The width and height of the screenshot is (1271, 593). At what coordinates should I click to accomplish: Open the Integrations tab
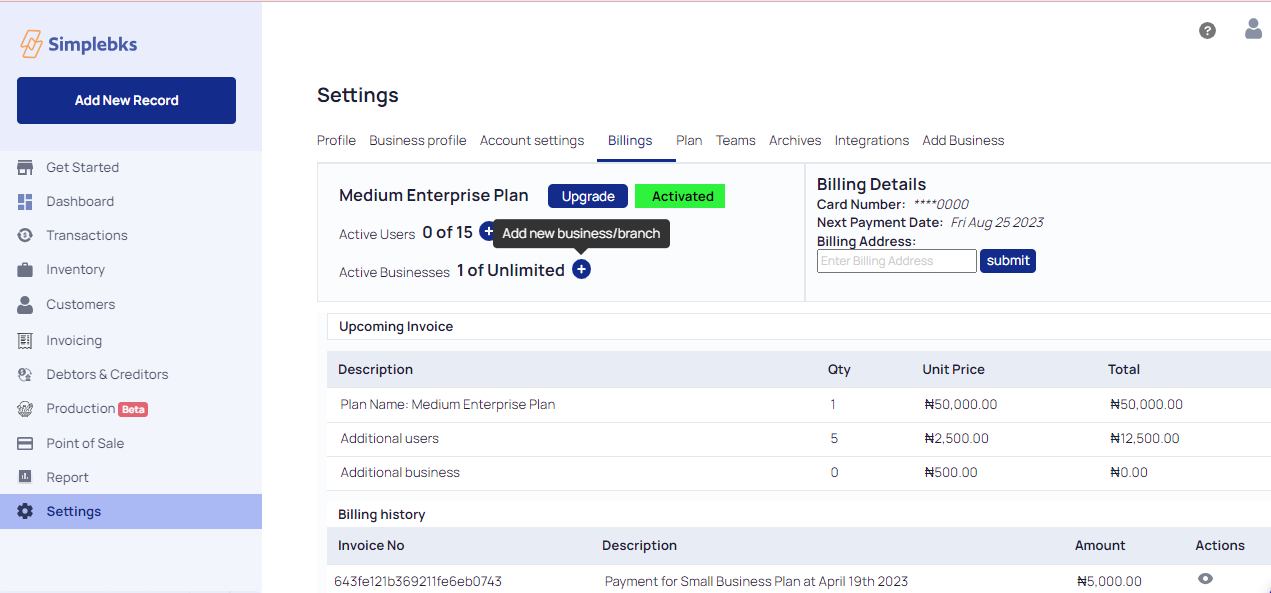871,140
